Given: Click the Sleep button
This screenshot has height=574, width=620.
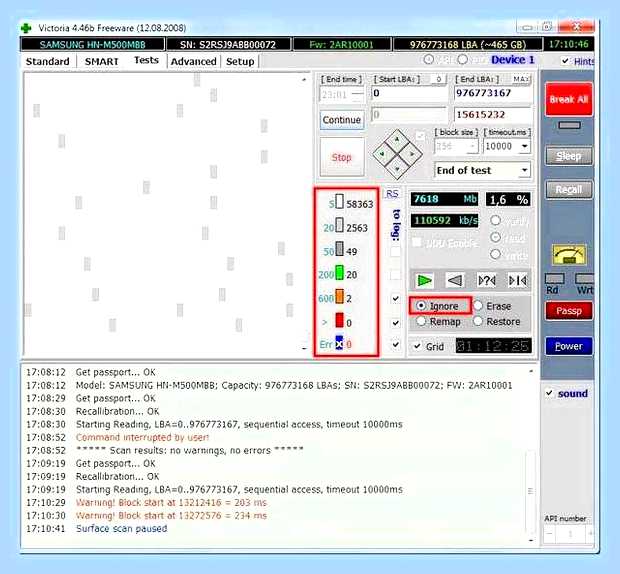Looking at the screenshot, I should click(x=569, y=156).
